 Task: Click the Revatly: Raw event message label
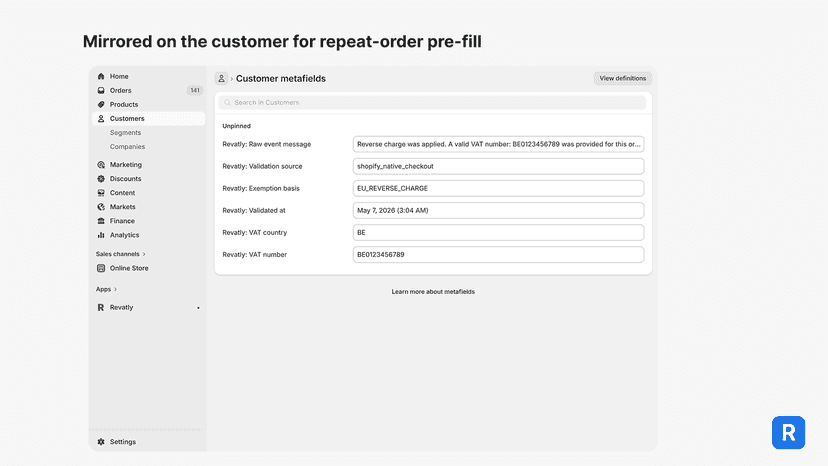coord(267,144)
